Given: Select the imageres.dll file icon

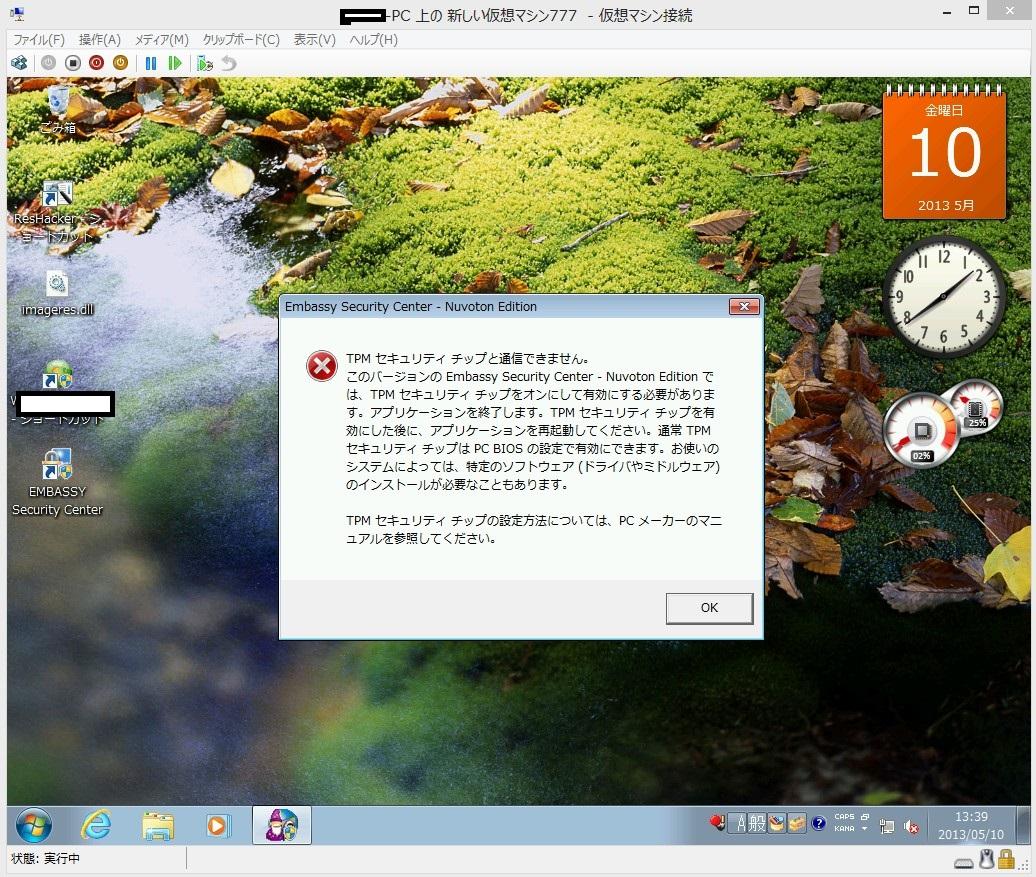Looking at the screenshot, I should (57, 293).
